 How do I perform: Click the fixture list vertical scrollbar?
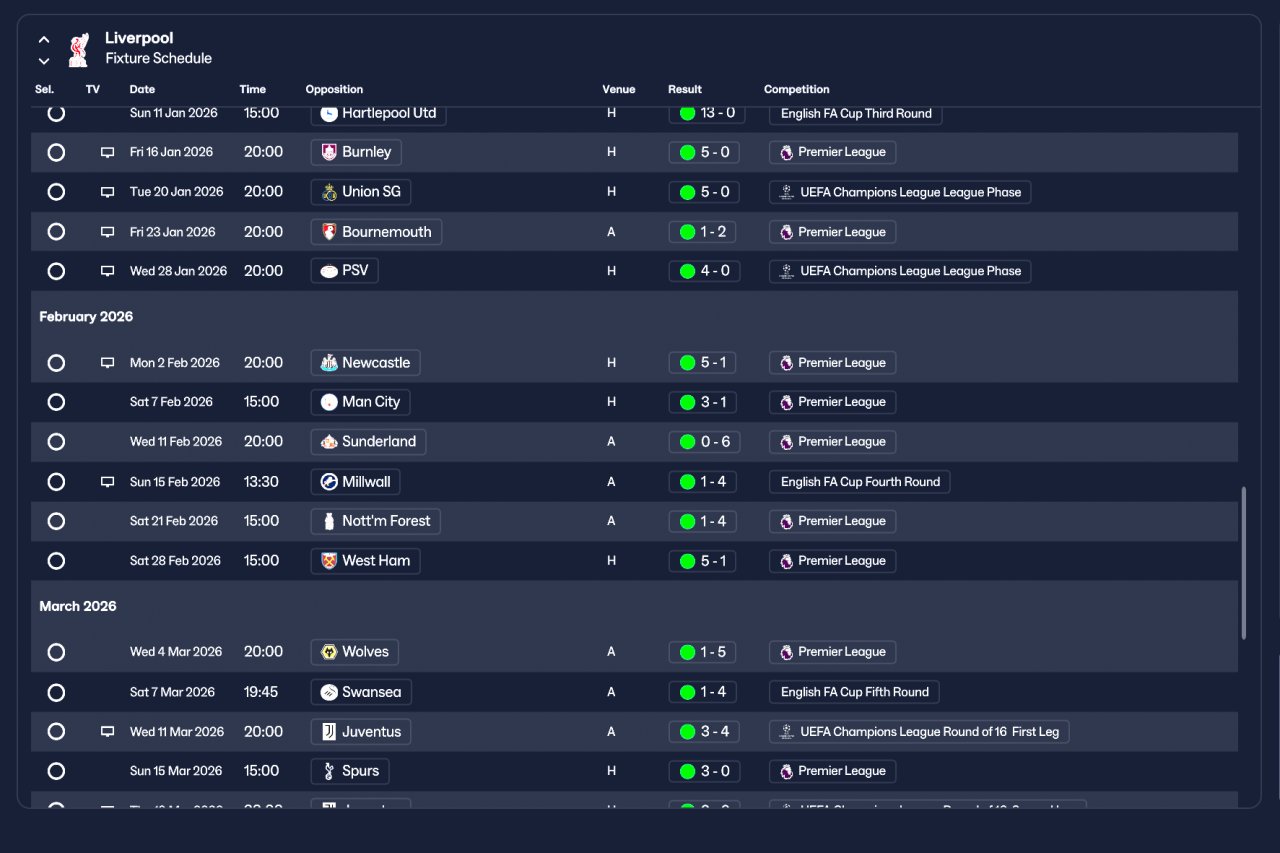[1244, 563]
